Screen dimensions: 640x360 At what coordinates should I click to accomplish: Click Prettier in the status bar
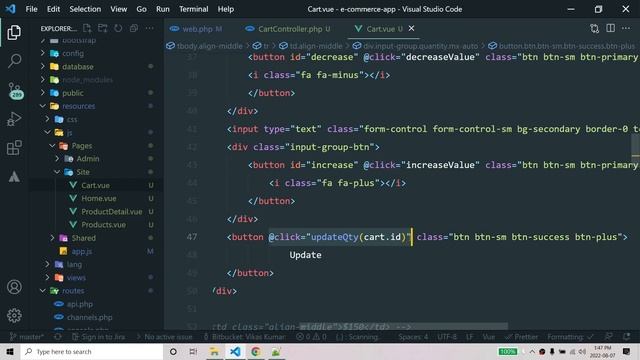click(521, 337)
